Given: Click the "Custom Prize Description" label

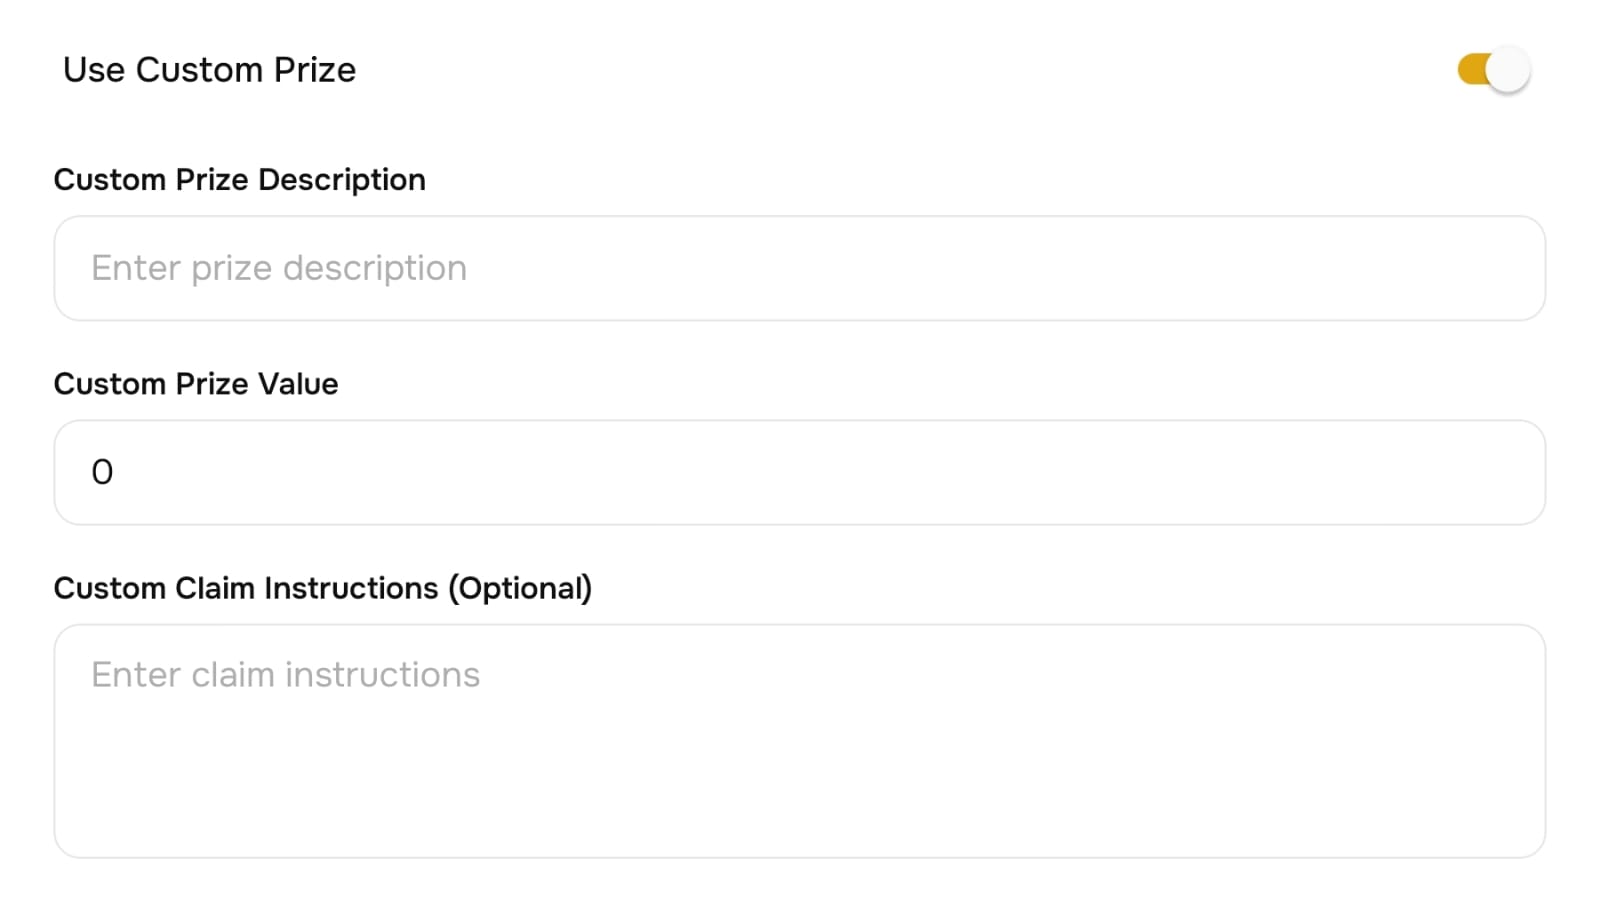Looking at the screenshot, I should coord(239,180).
